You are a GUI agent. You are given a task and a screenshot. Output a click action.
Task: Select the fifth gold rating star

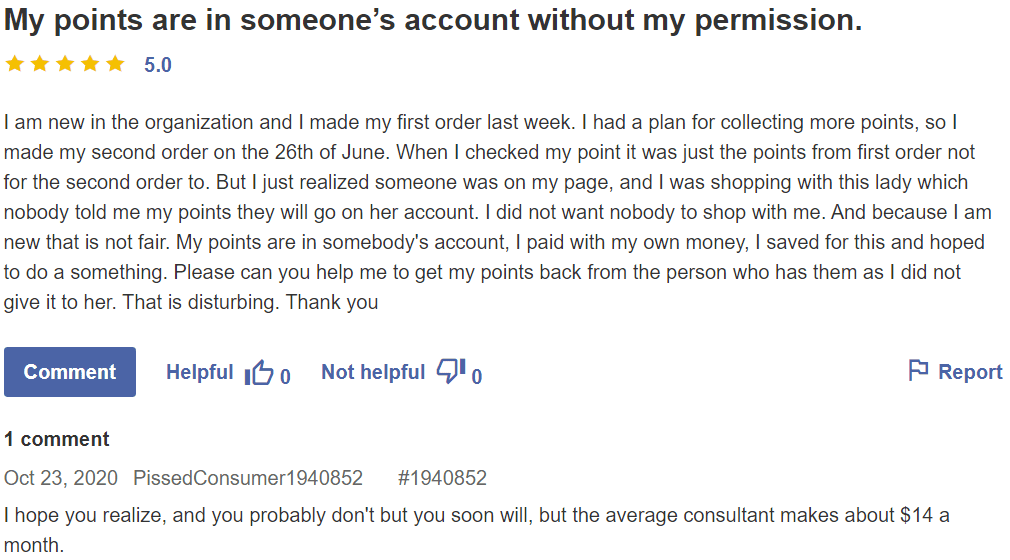pos(115,64)
